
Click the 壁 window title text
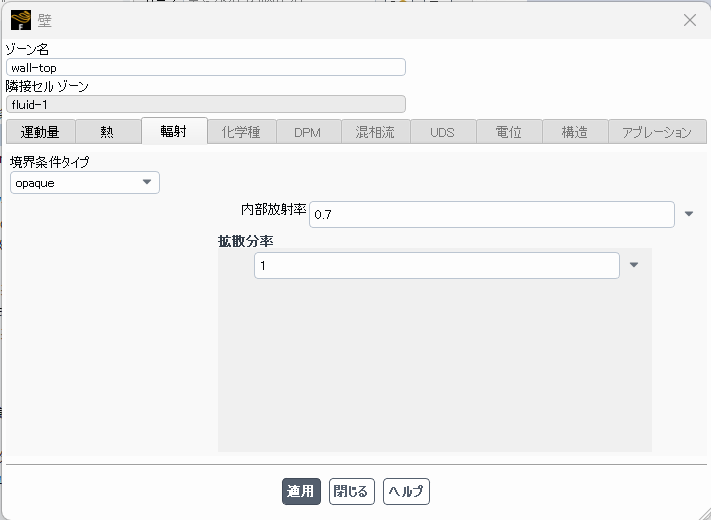pos(45,20)
